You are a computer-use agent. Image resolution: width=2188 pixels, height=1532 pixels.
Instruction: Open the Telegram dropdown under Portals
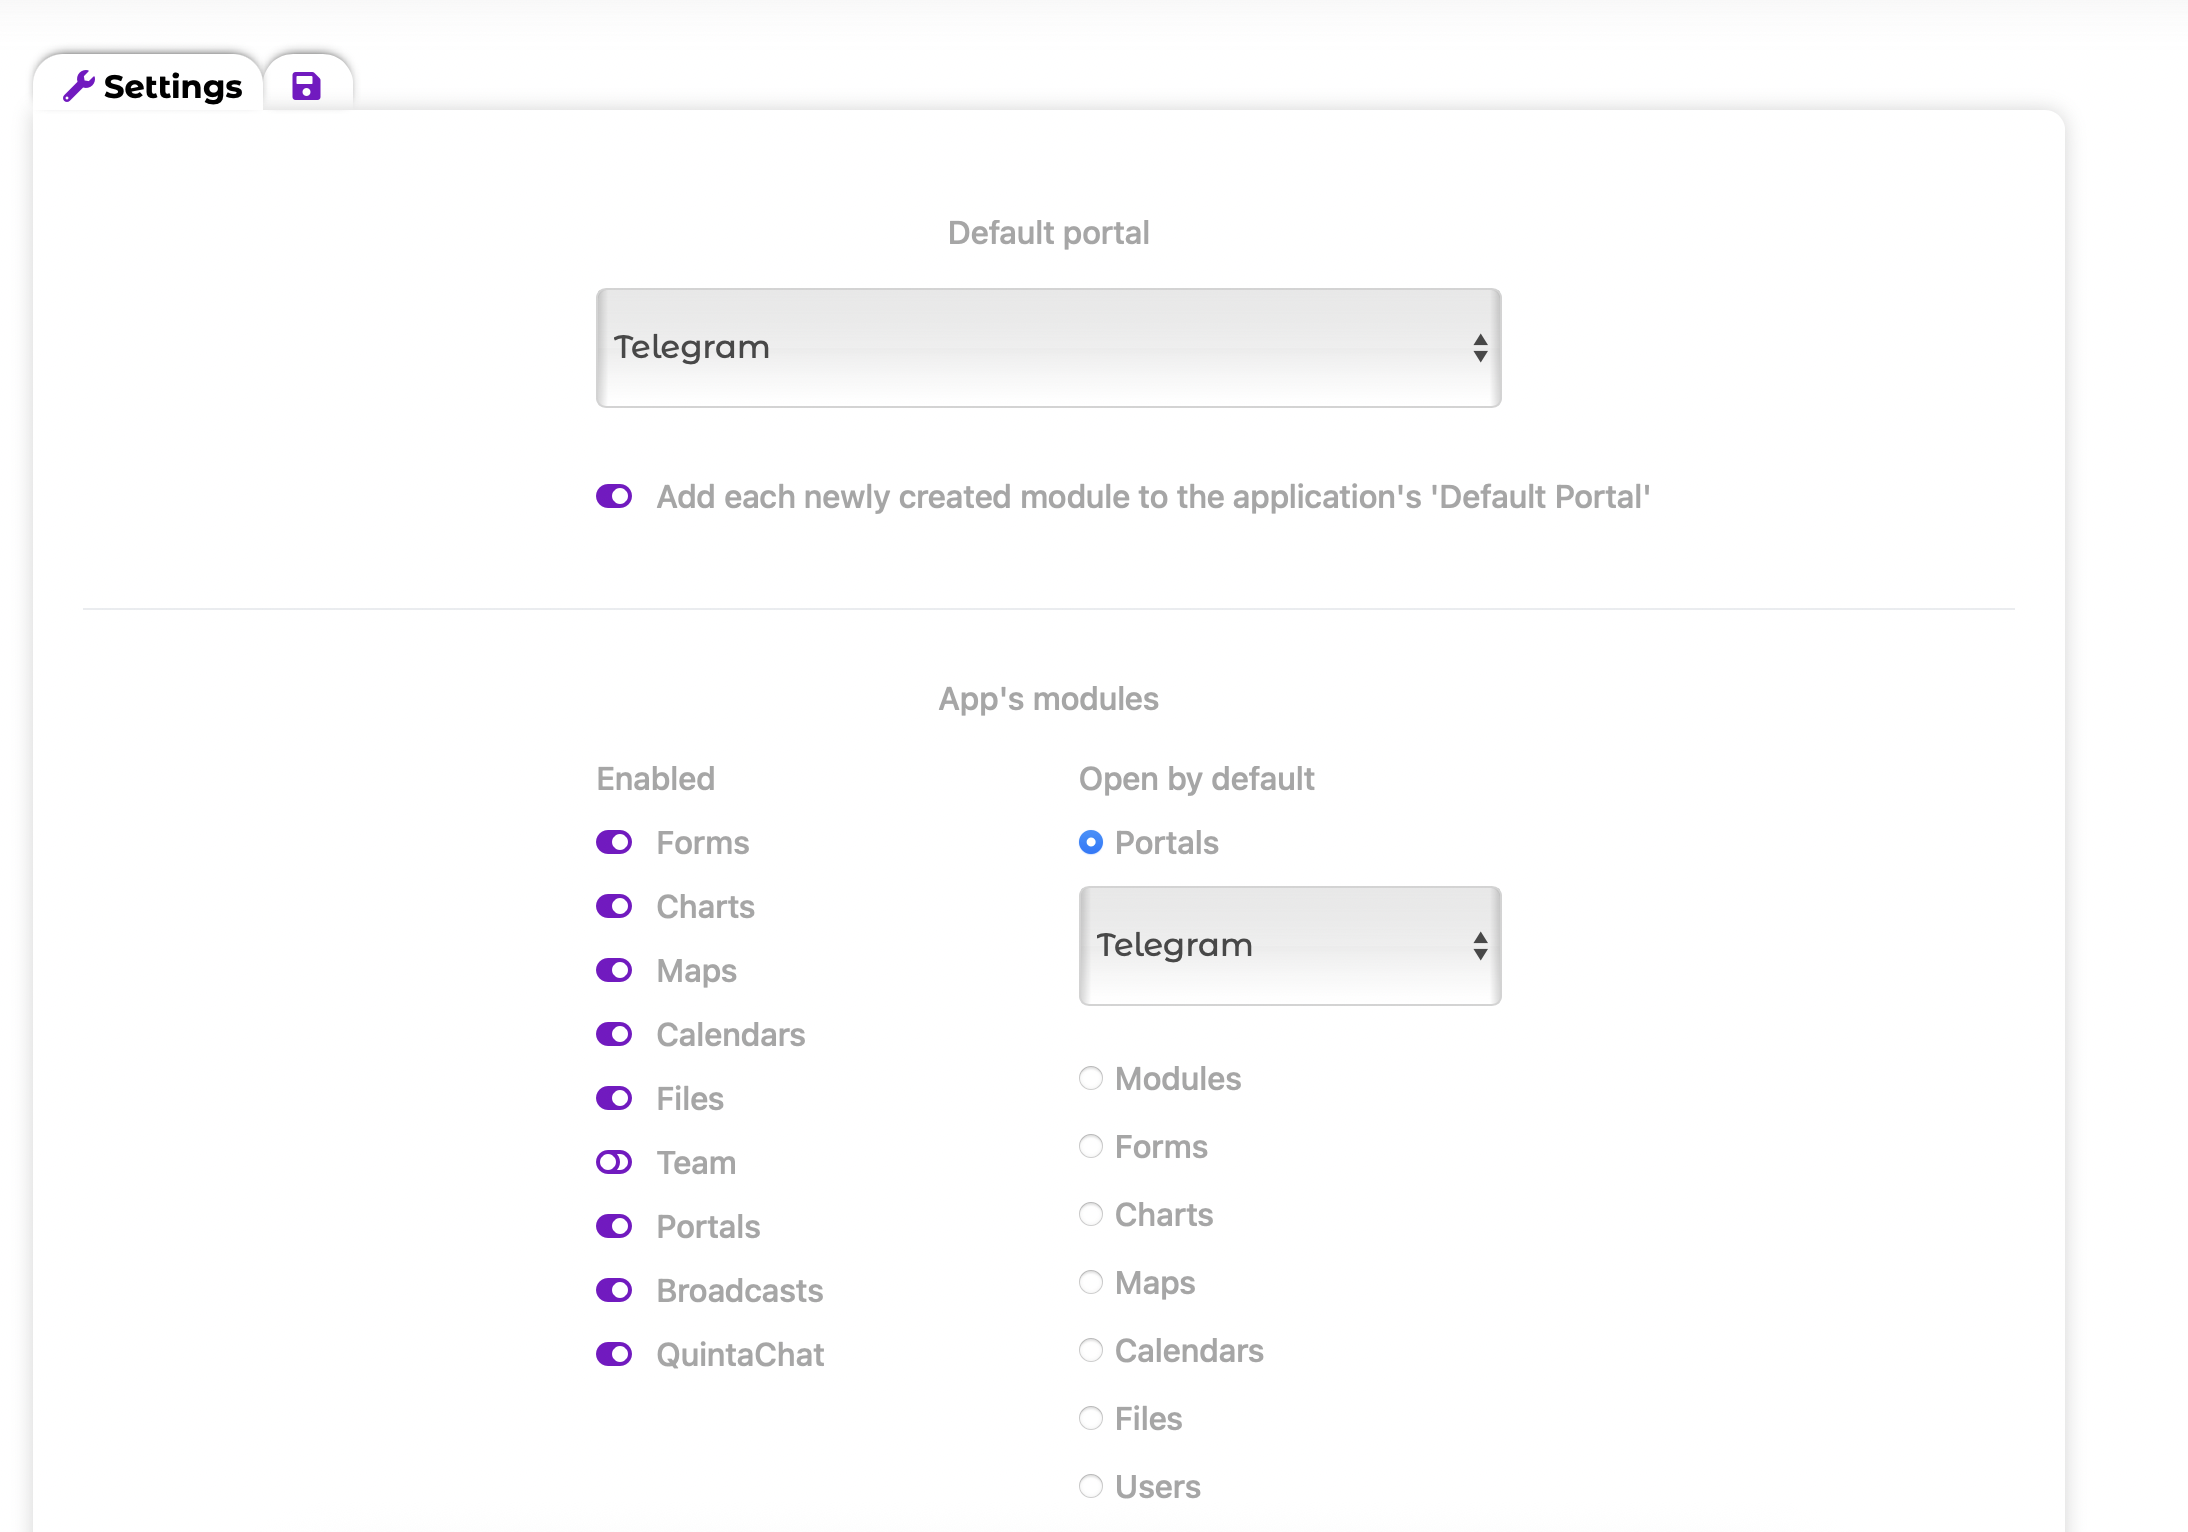pyautogui.click(x=1289, y=945)
